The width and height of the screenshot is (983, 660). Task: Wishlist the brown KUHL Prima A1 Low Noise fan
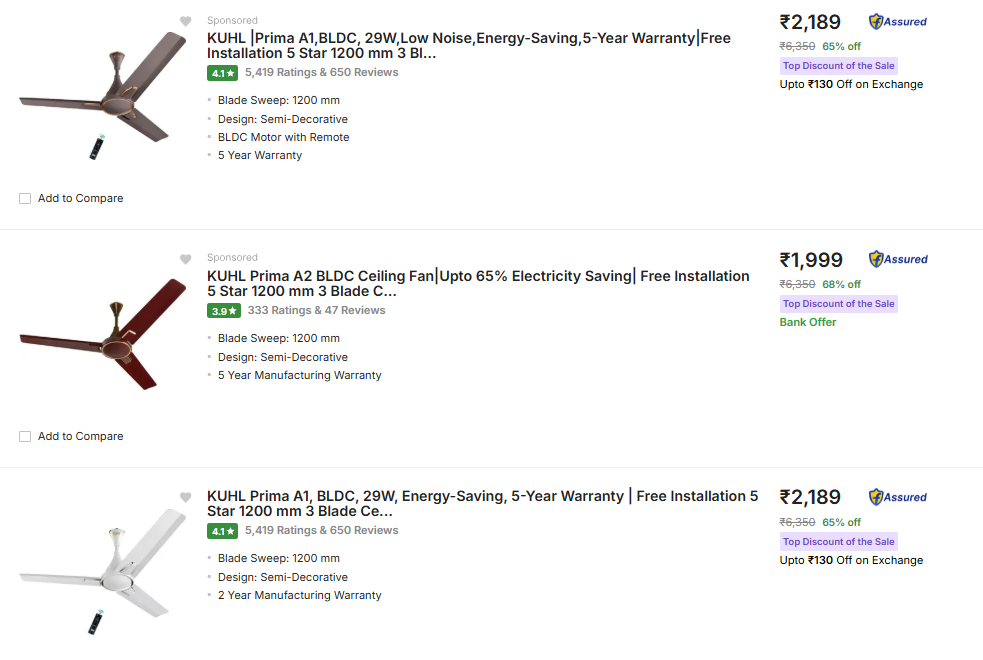[x=186, y=21]
